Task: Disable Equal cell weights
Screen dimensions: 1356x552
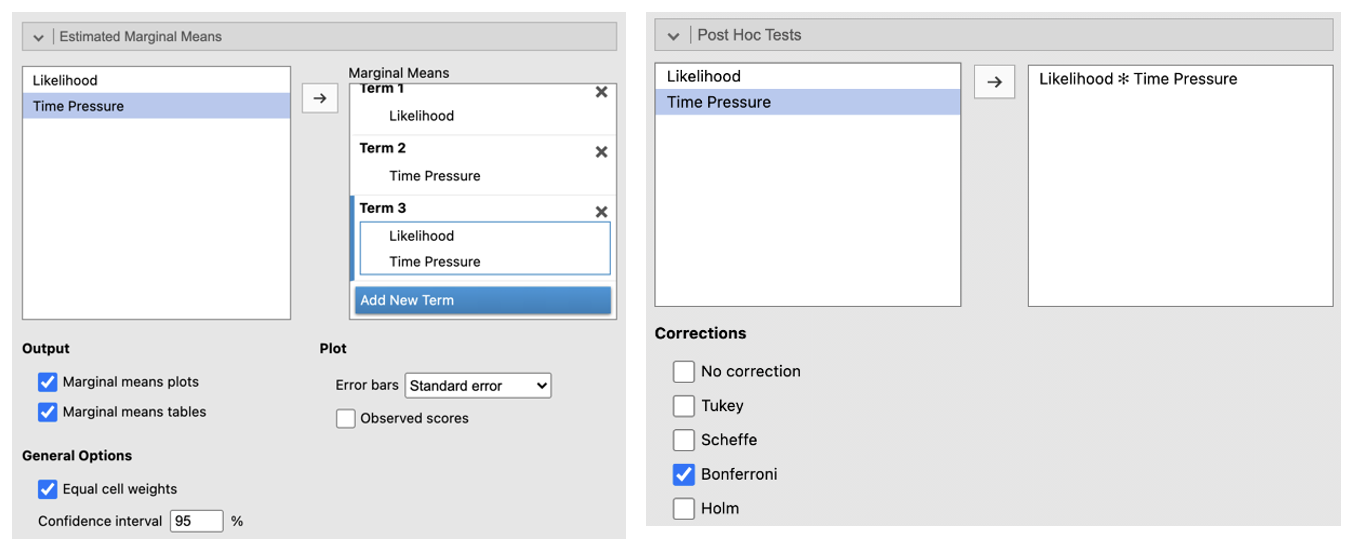Action: pyautogui.click(x=47, y=489)
